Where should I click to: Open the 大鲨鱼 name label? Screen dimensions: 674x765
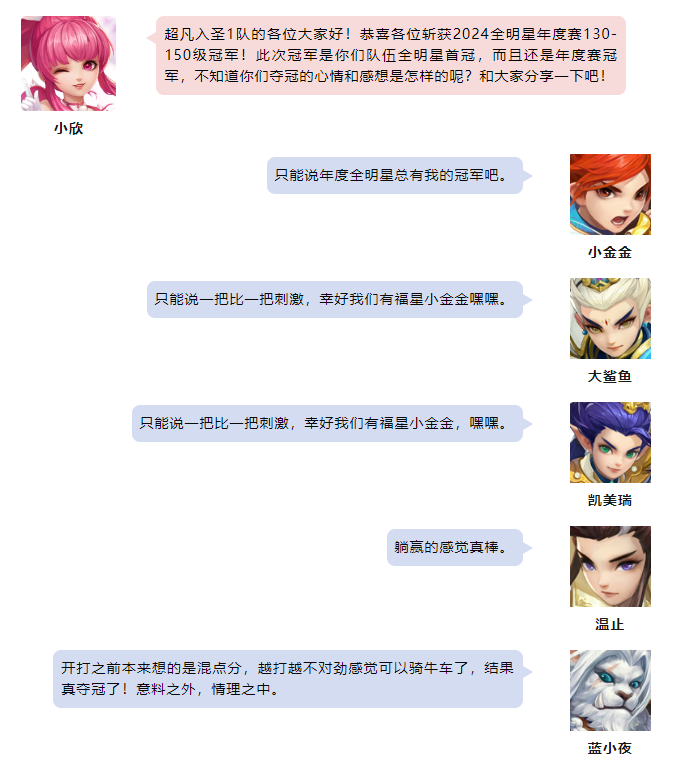tap(610, 376)
